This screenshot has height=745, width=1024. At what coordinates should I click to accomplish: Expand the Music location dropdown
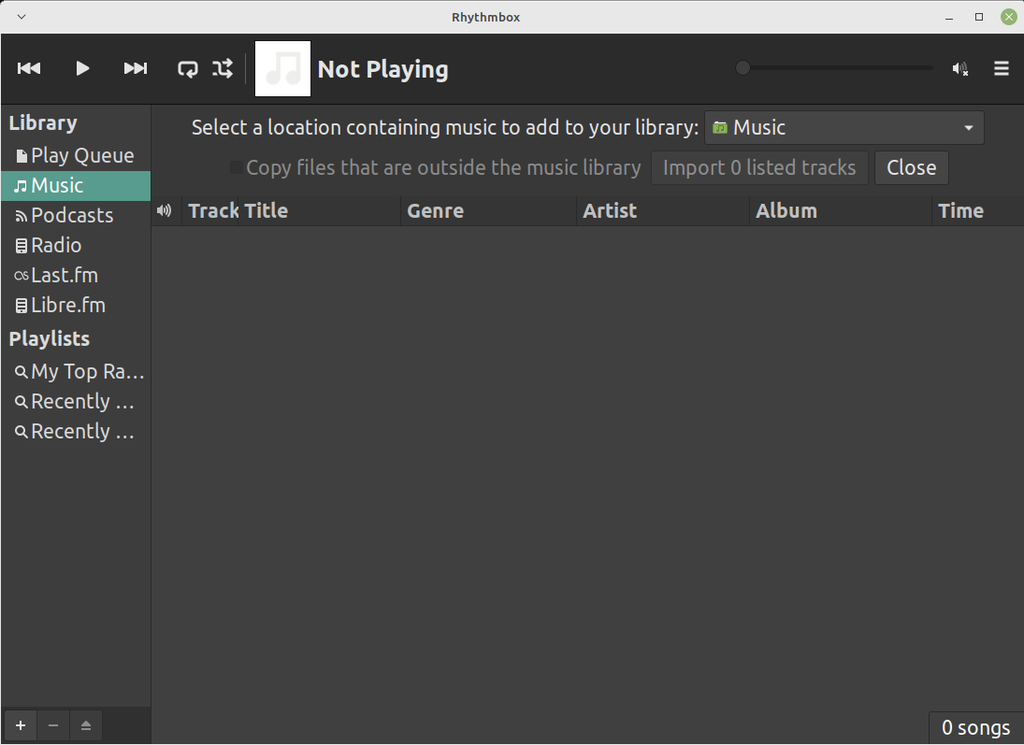coord(844,127)
